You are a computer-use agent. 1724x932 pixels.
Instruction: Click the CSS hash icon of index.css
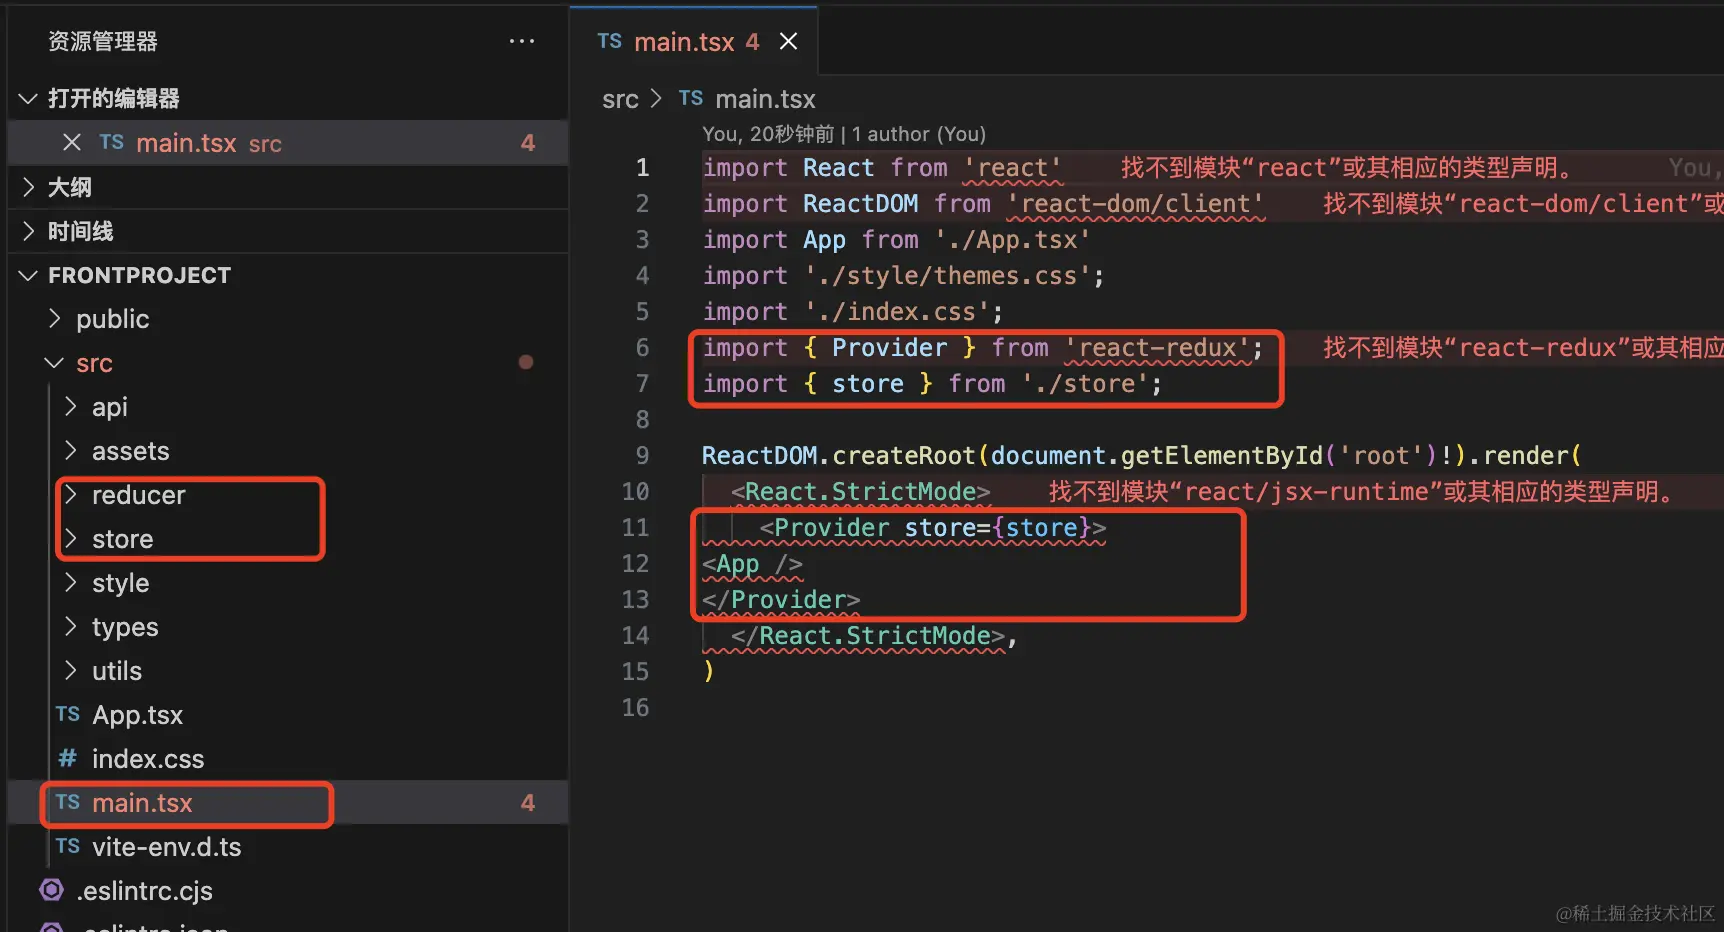67,758
